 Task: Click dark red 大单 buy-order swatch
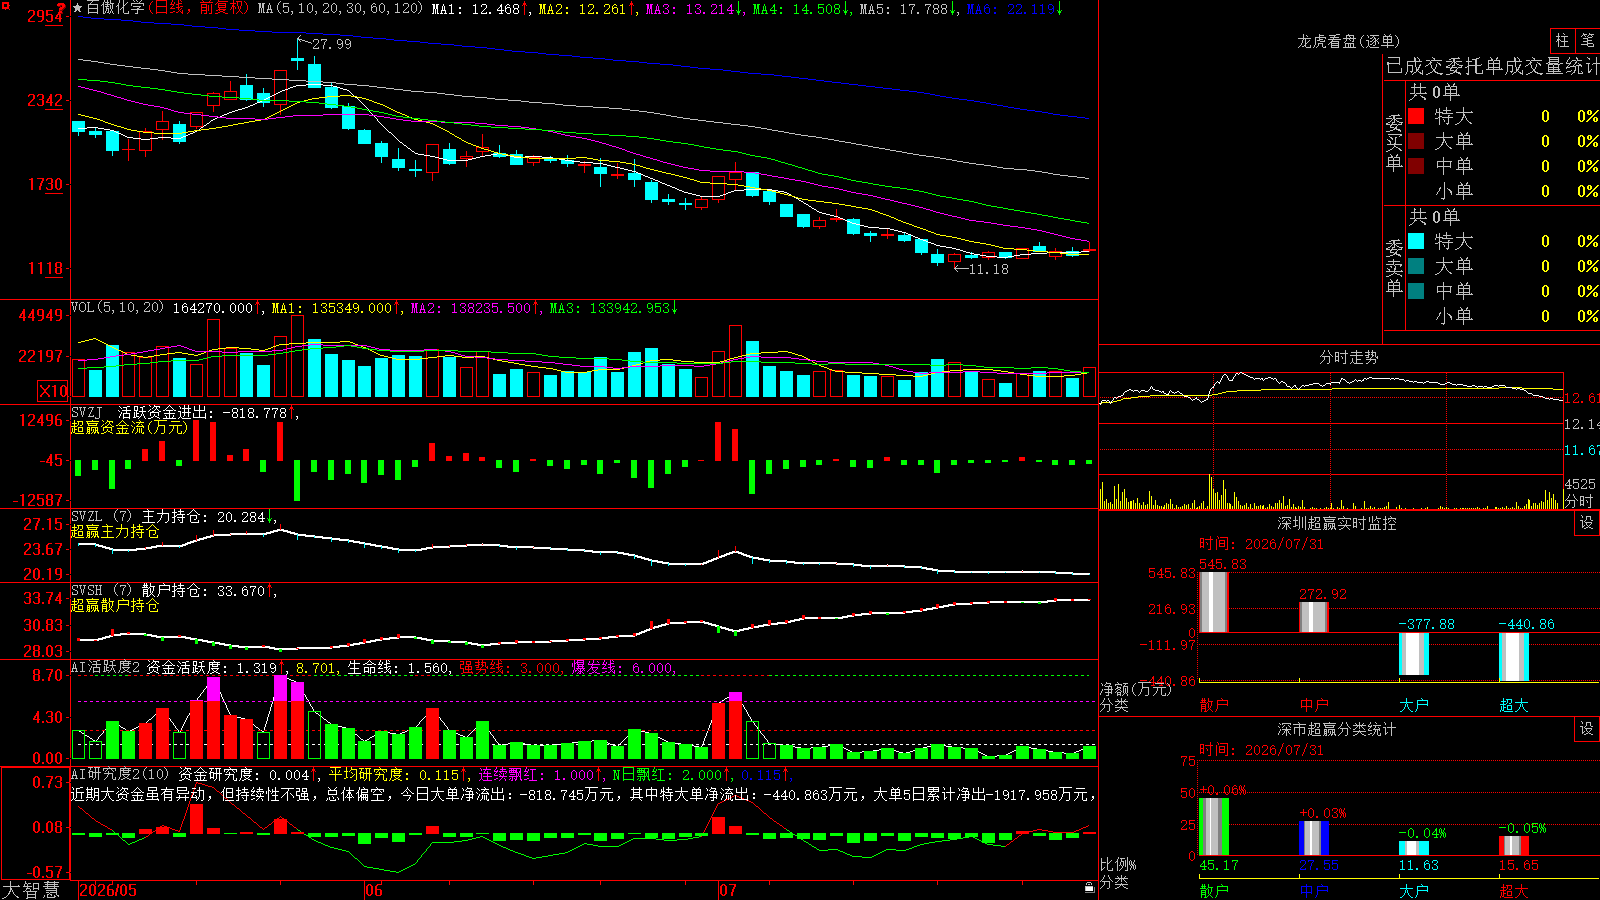click(x=1416, y=141)
